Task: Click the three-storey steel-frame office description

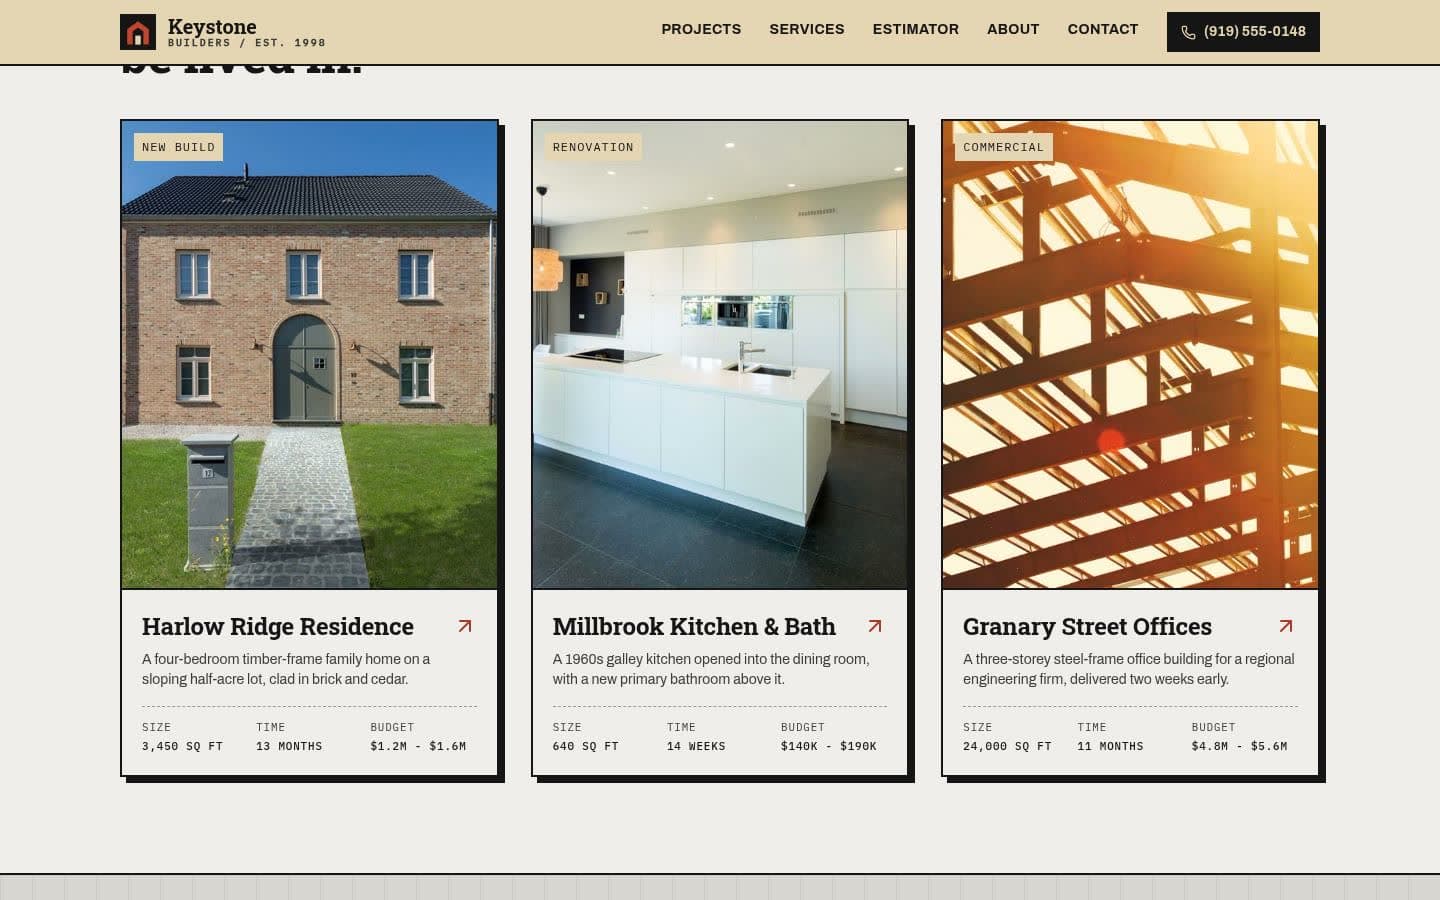Action: (x=1129, y=669)
